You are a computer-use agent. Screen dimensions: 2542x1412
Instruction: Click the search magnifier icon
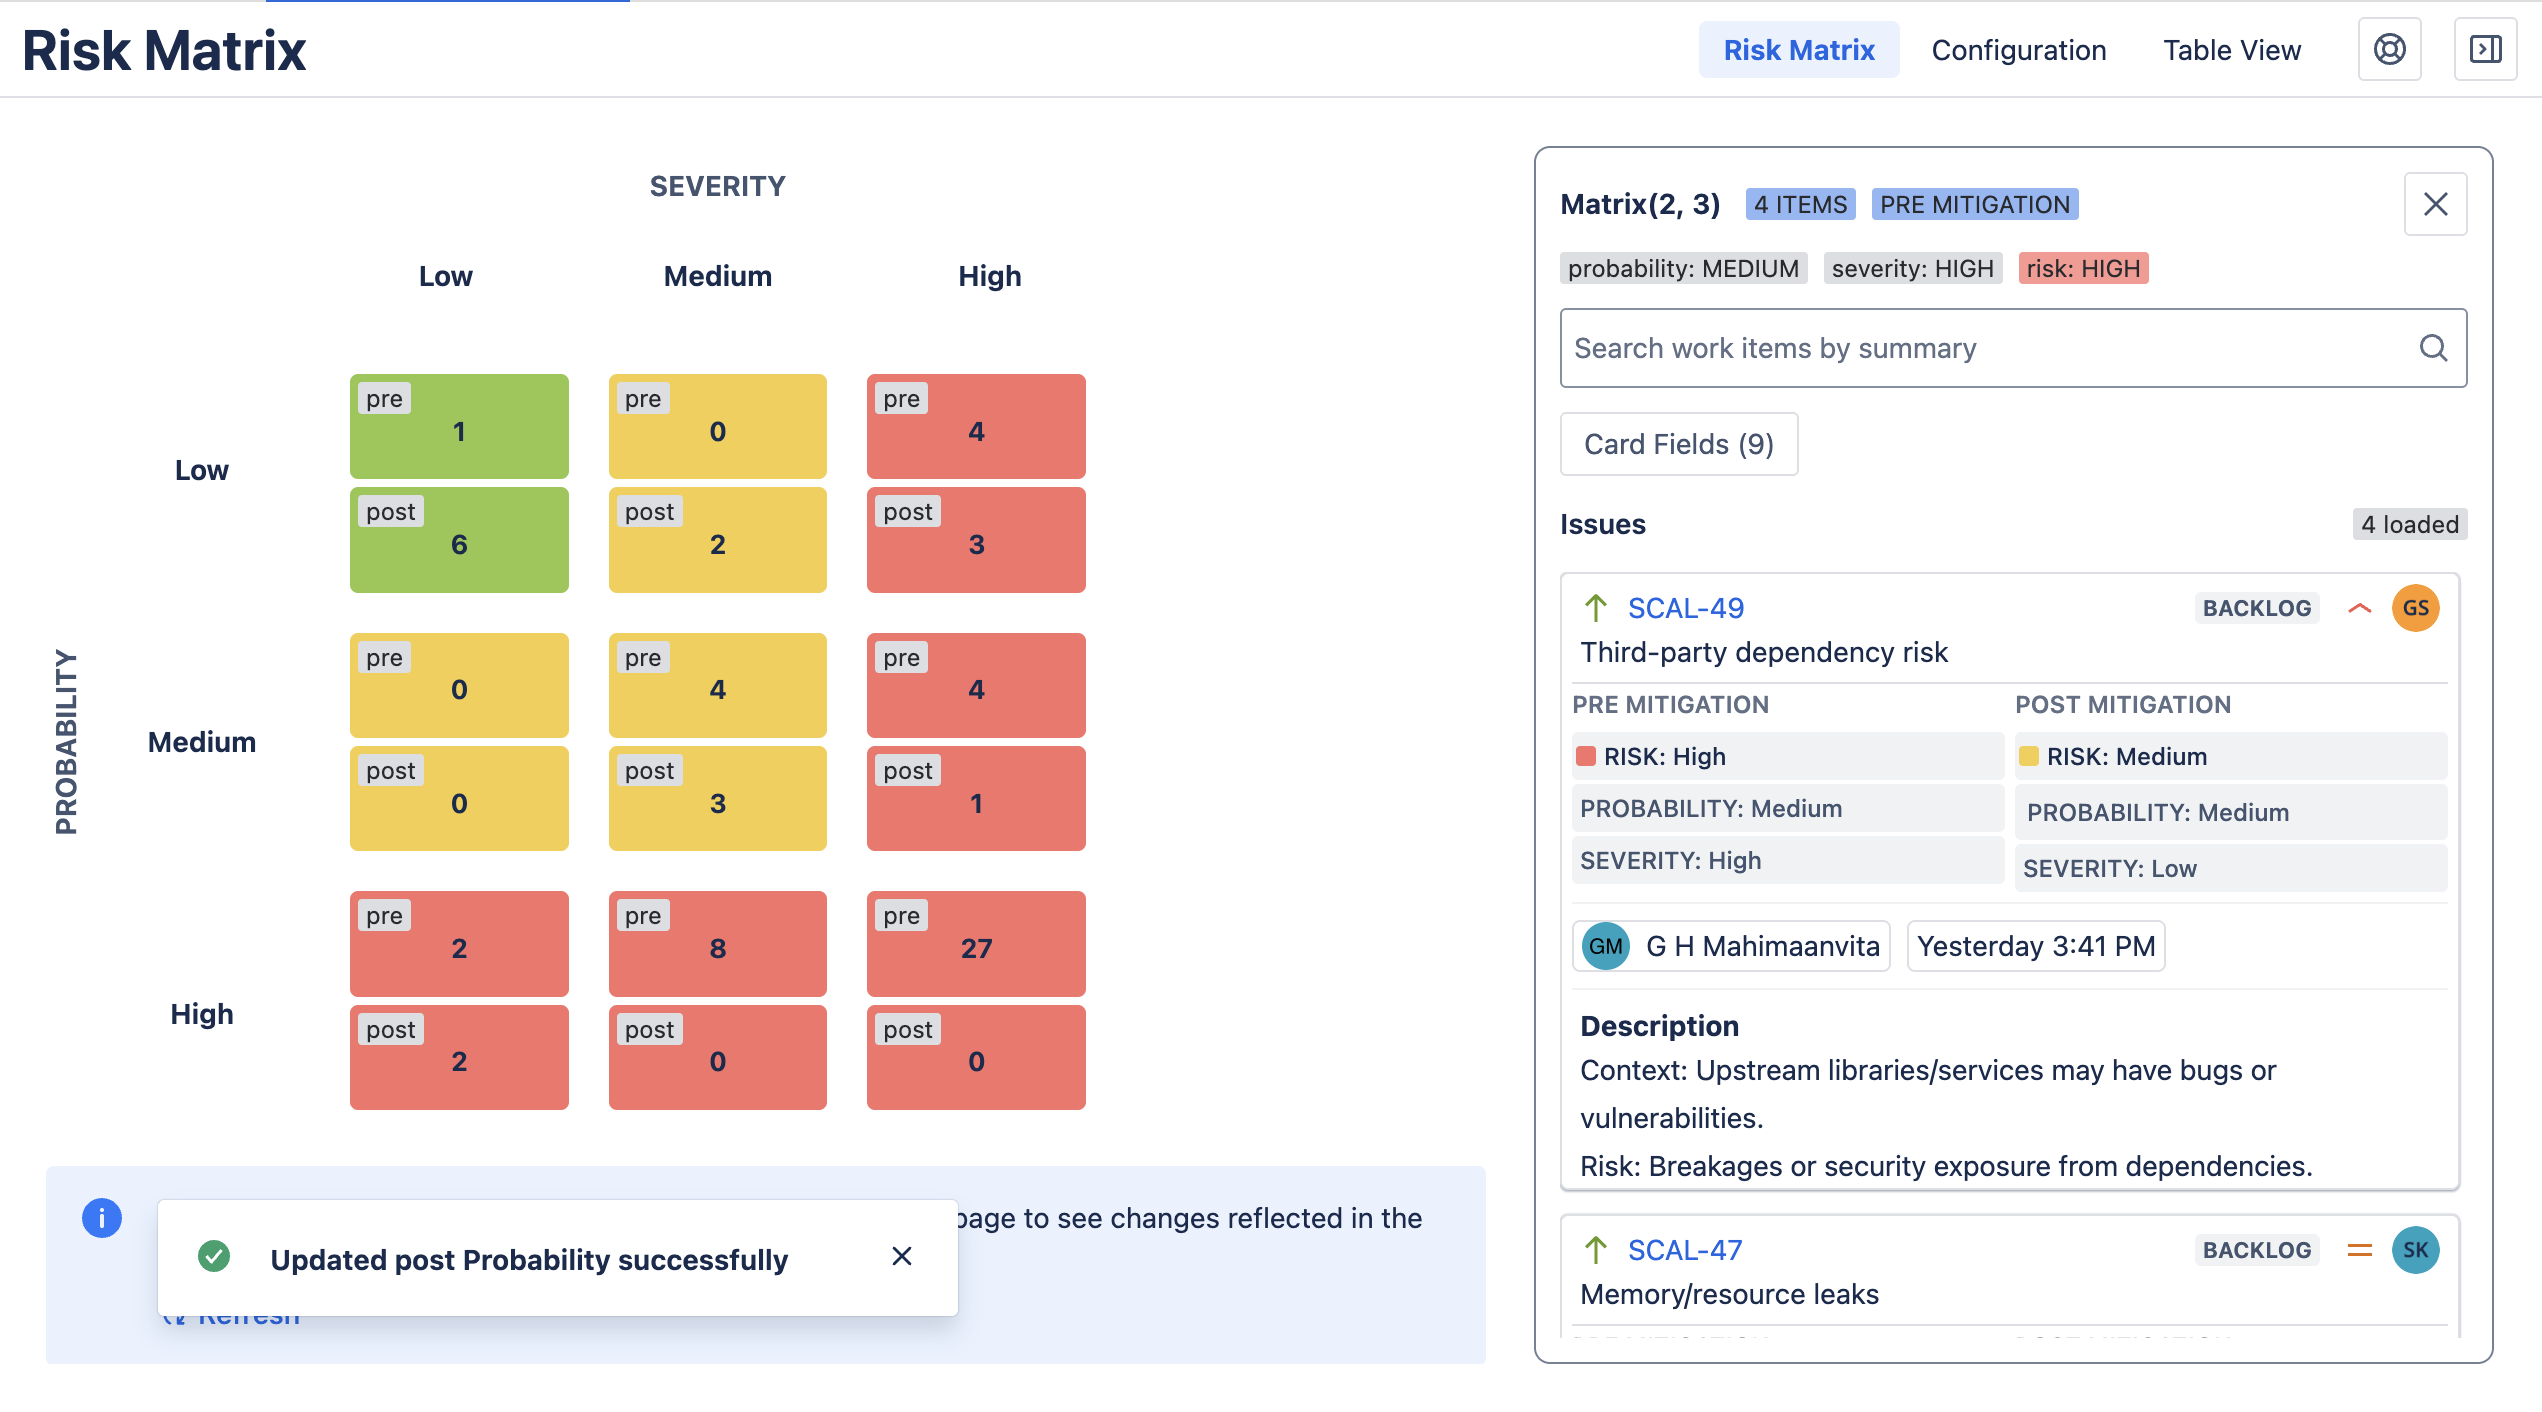2433,348
